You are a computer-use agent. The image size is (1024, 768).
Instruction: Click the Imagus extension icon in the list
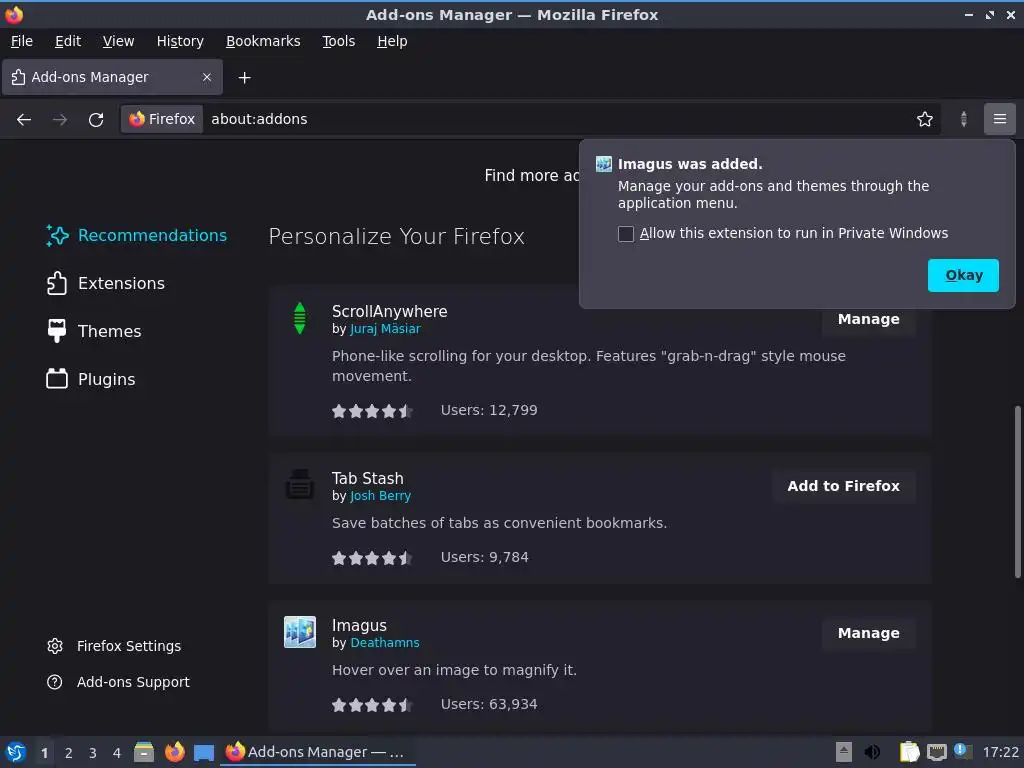click(300, 632)
